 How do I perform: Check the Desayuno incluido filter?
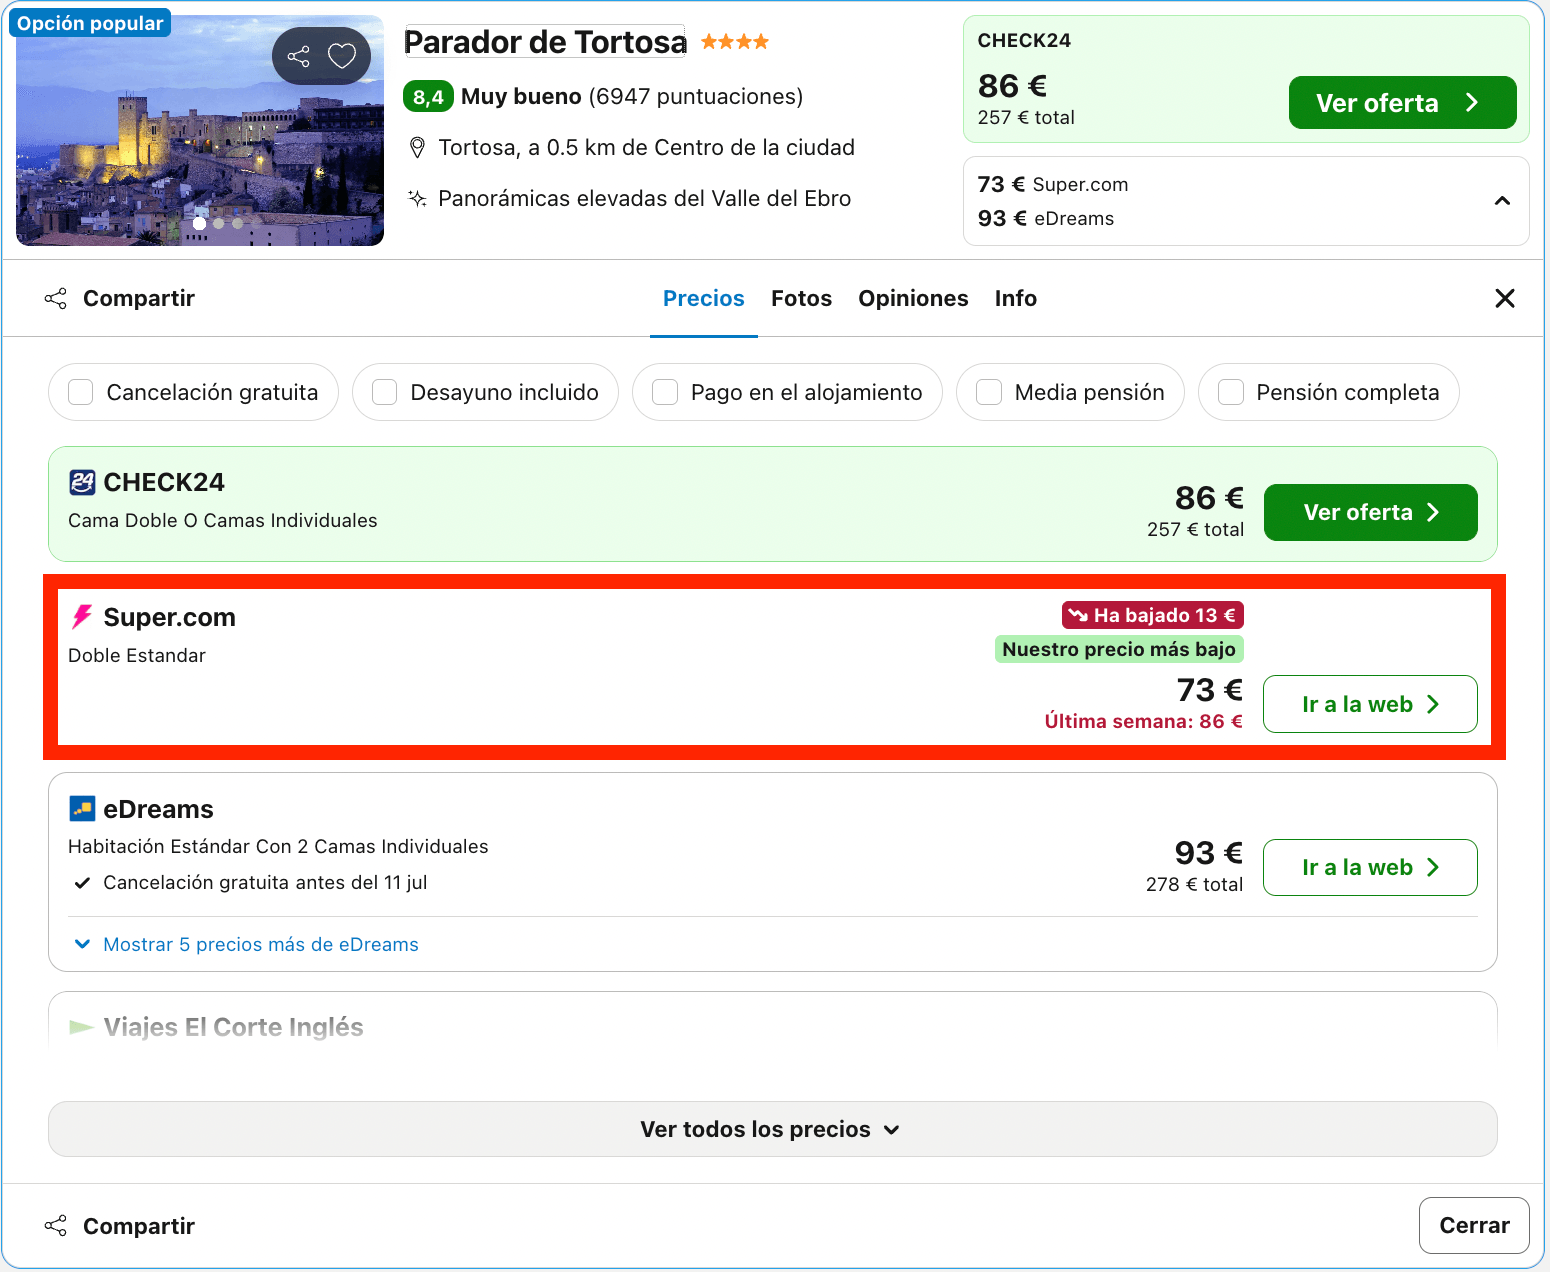(385, 392)
